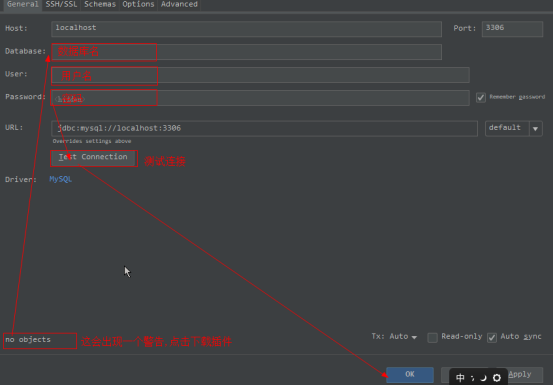Open IME settings gear icon

(x=497, y=378)
